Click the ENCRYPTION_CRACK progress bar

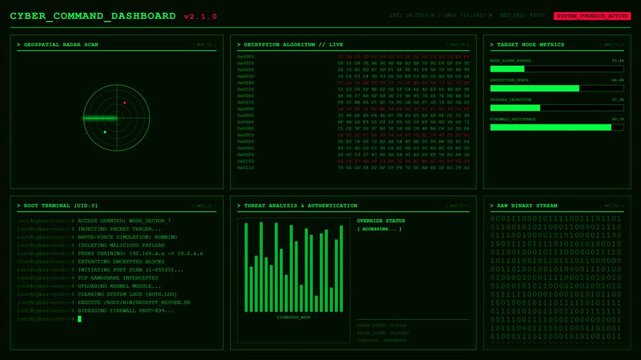point(557,88)
